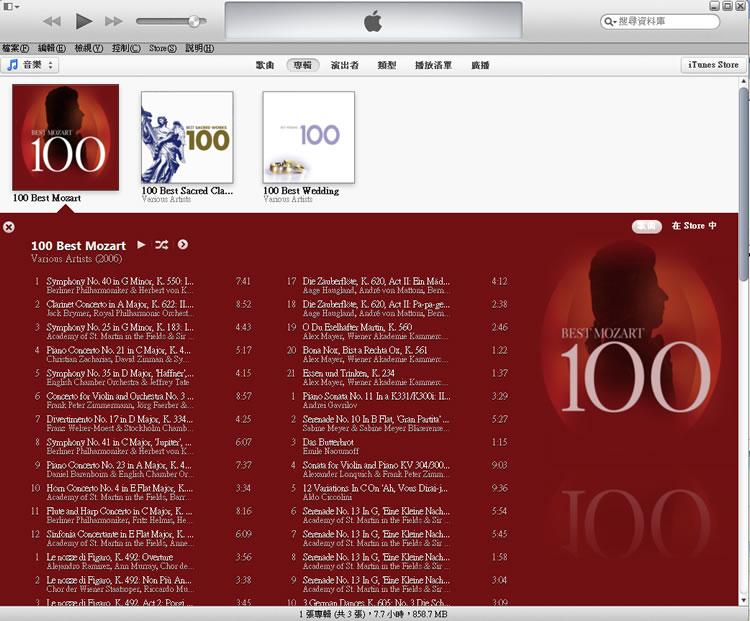Switch to the 歌曲 tab
Viewport: 750px width, 621px height.
pos(265,65)
